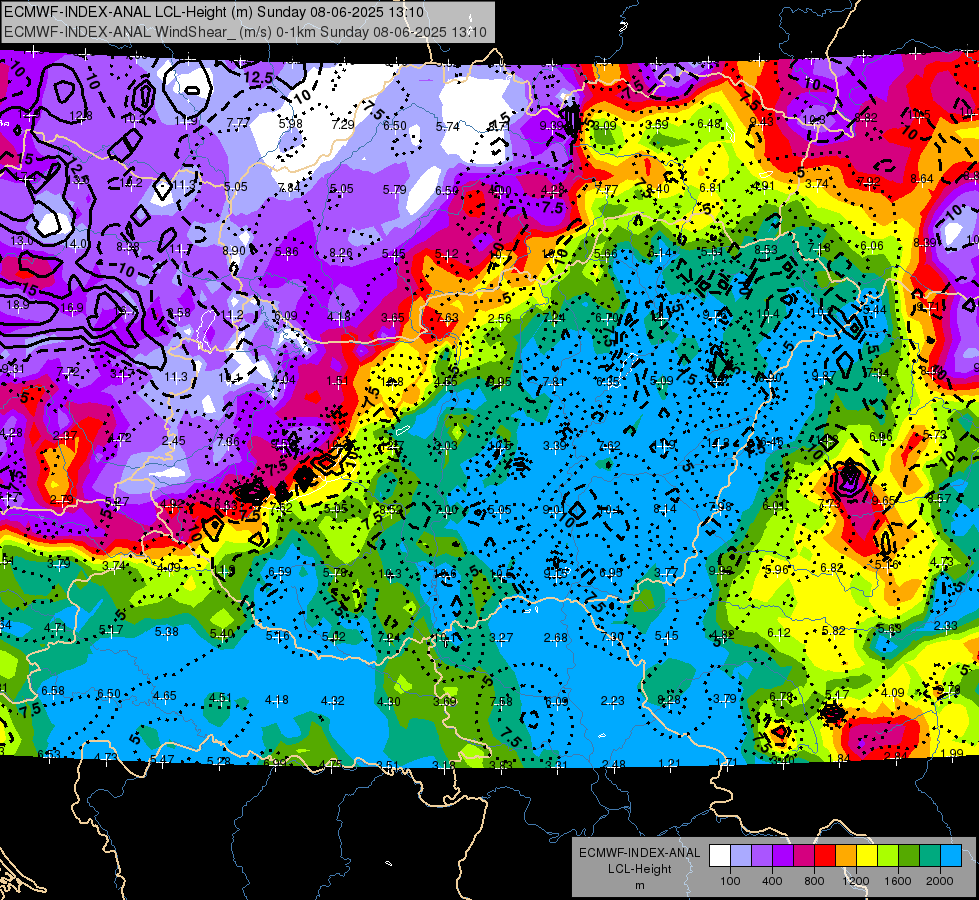Click the legend tick label '100'
The height and width of the screenshot is (900, 979).
(x=730, y=881)
